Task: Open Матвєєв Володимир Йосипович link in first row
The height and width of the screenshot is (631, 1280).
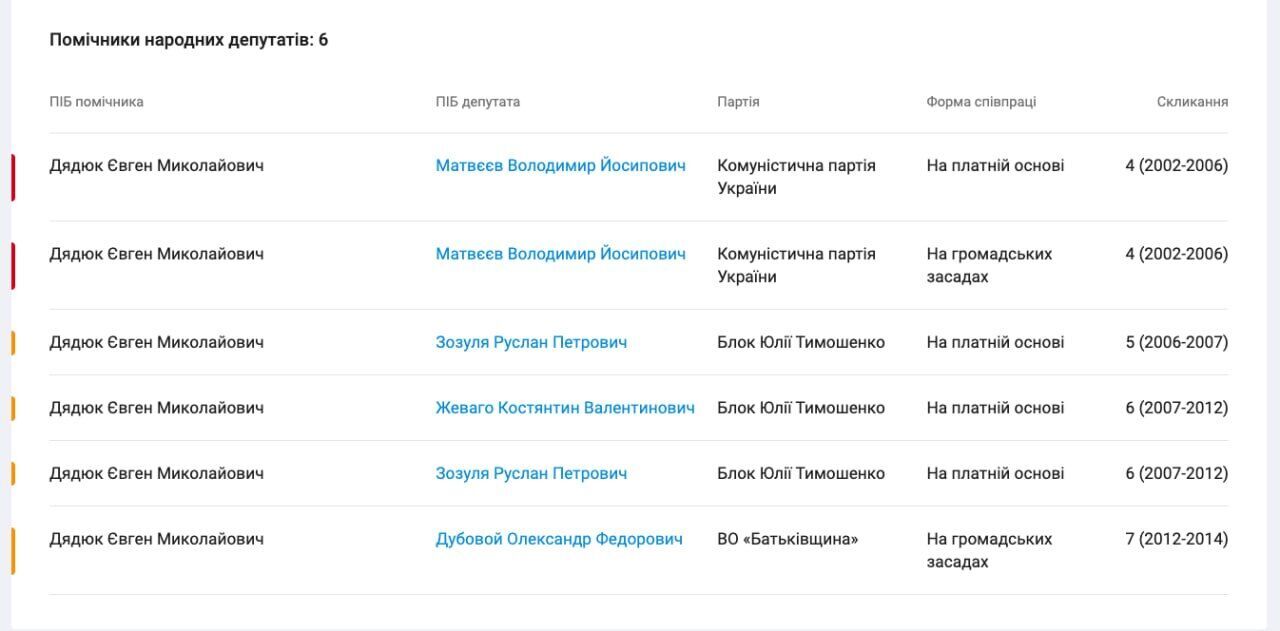Action: click(x=561, y=166)
